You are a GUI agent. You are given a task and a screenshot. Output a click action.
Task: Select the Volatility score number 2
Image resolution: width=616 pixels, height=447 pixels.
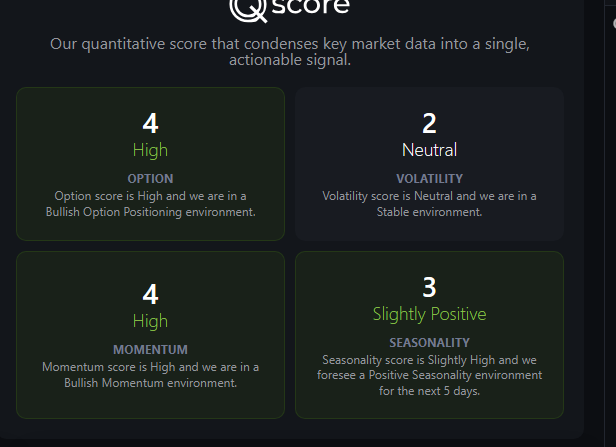point(429,123)
